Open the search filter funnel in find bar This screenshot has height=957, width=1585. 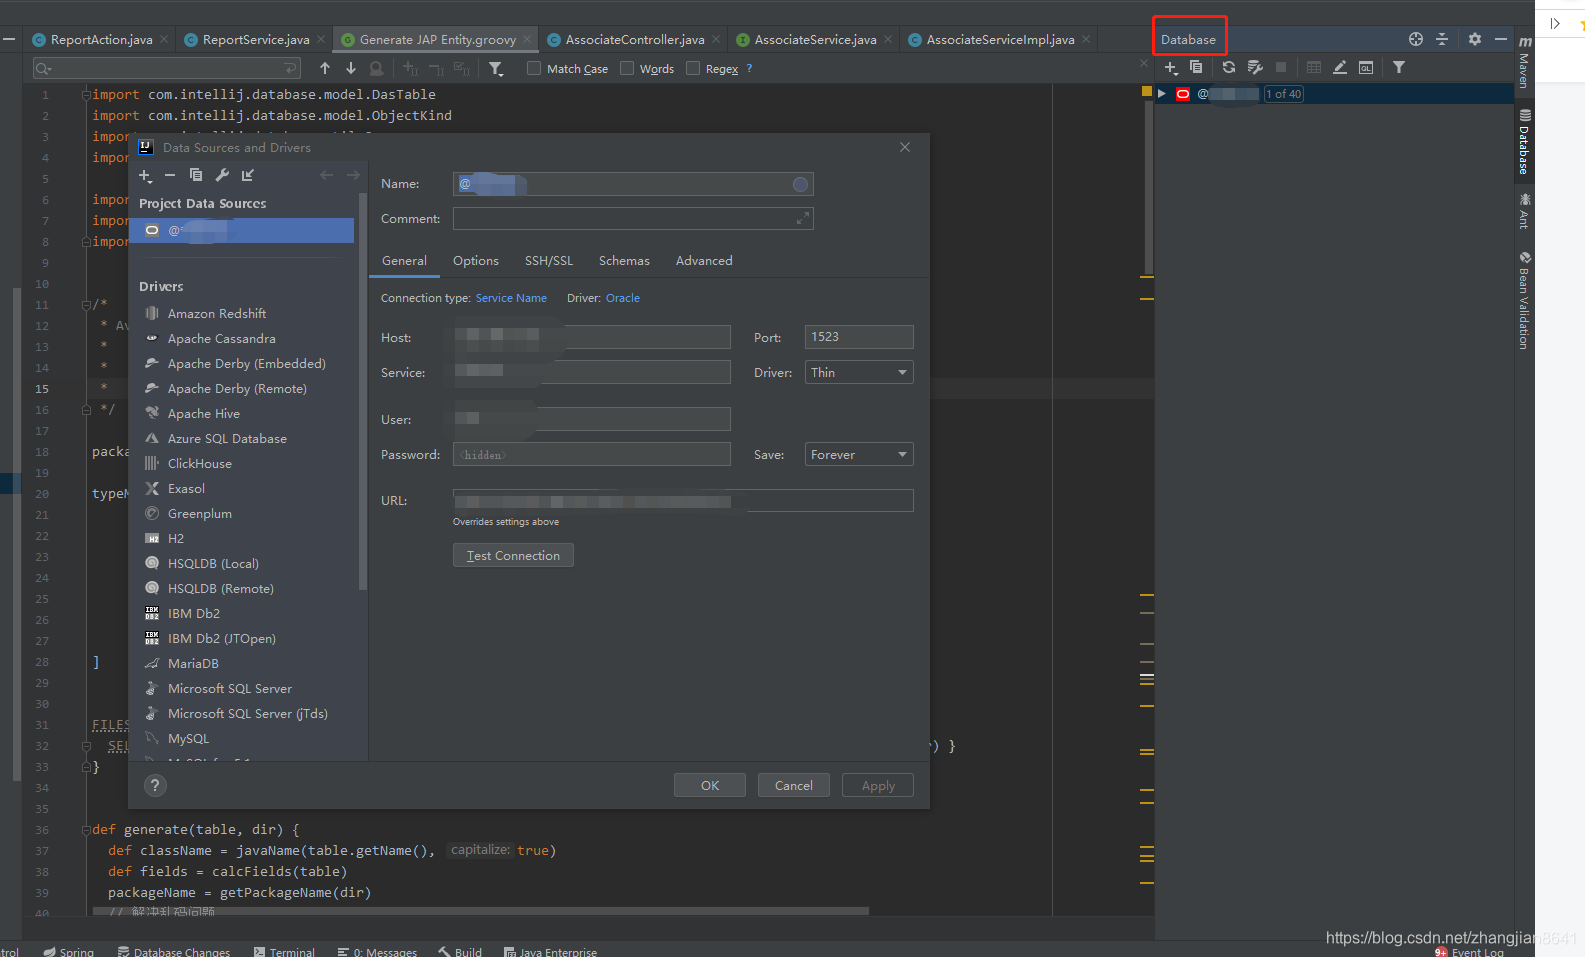click(x=496, y=69)
